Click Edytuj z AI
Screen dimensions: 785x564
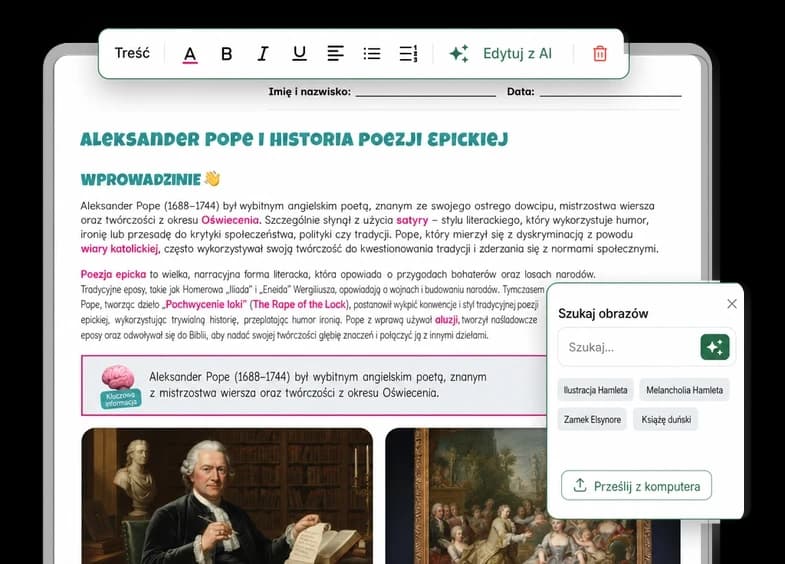(x=517, y=54)
